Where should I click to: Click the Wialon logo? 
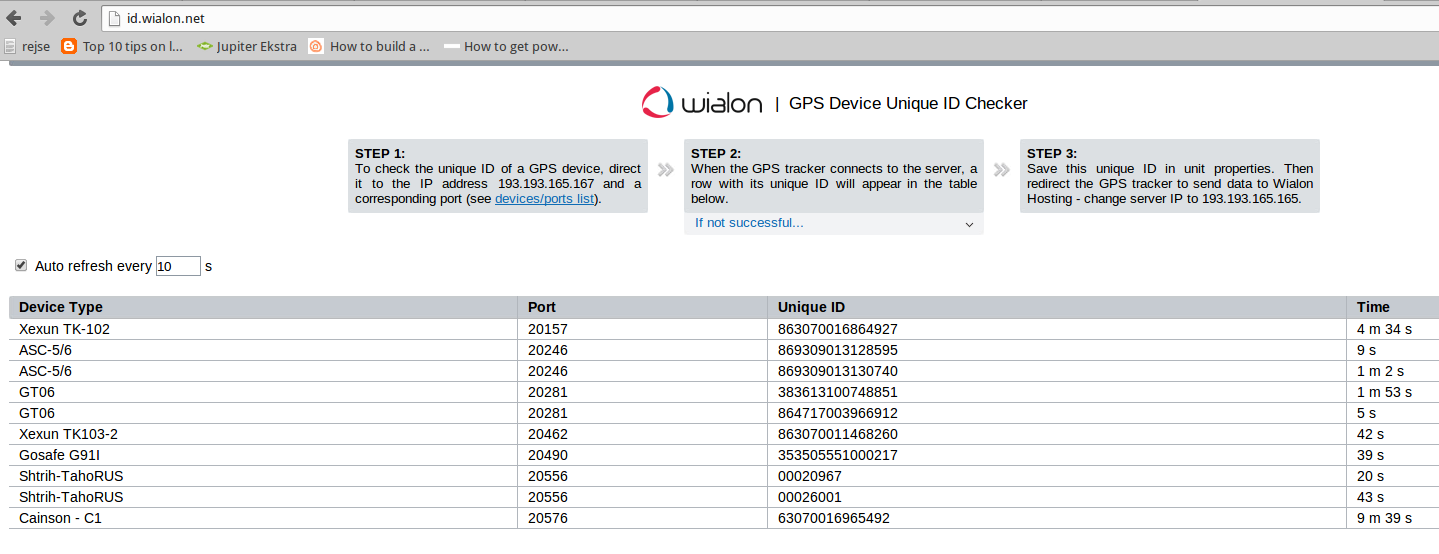(703, 103)
